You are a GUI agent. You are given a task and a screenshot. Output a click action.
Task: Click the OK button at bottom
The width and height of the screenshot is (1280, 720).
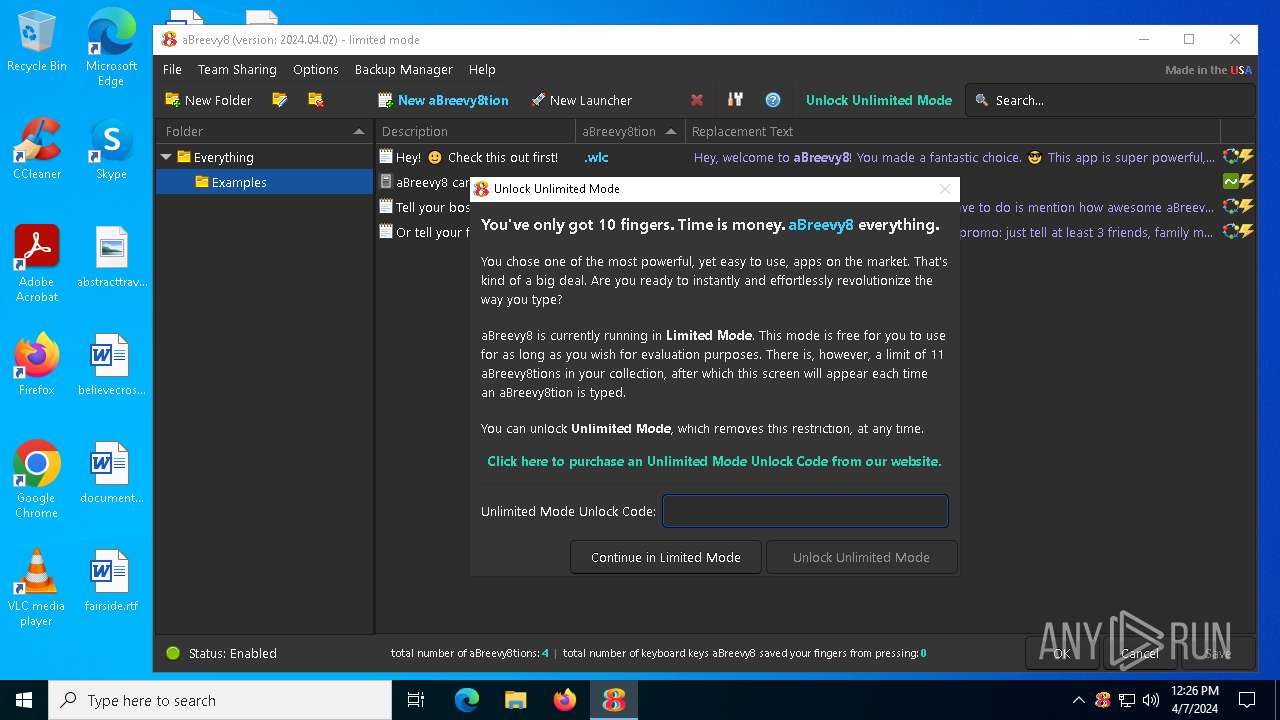pos(1062,653)
